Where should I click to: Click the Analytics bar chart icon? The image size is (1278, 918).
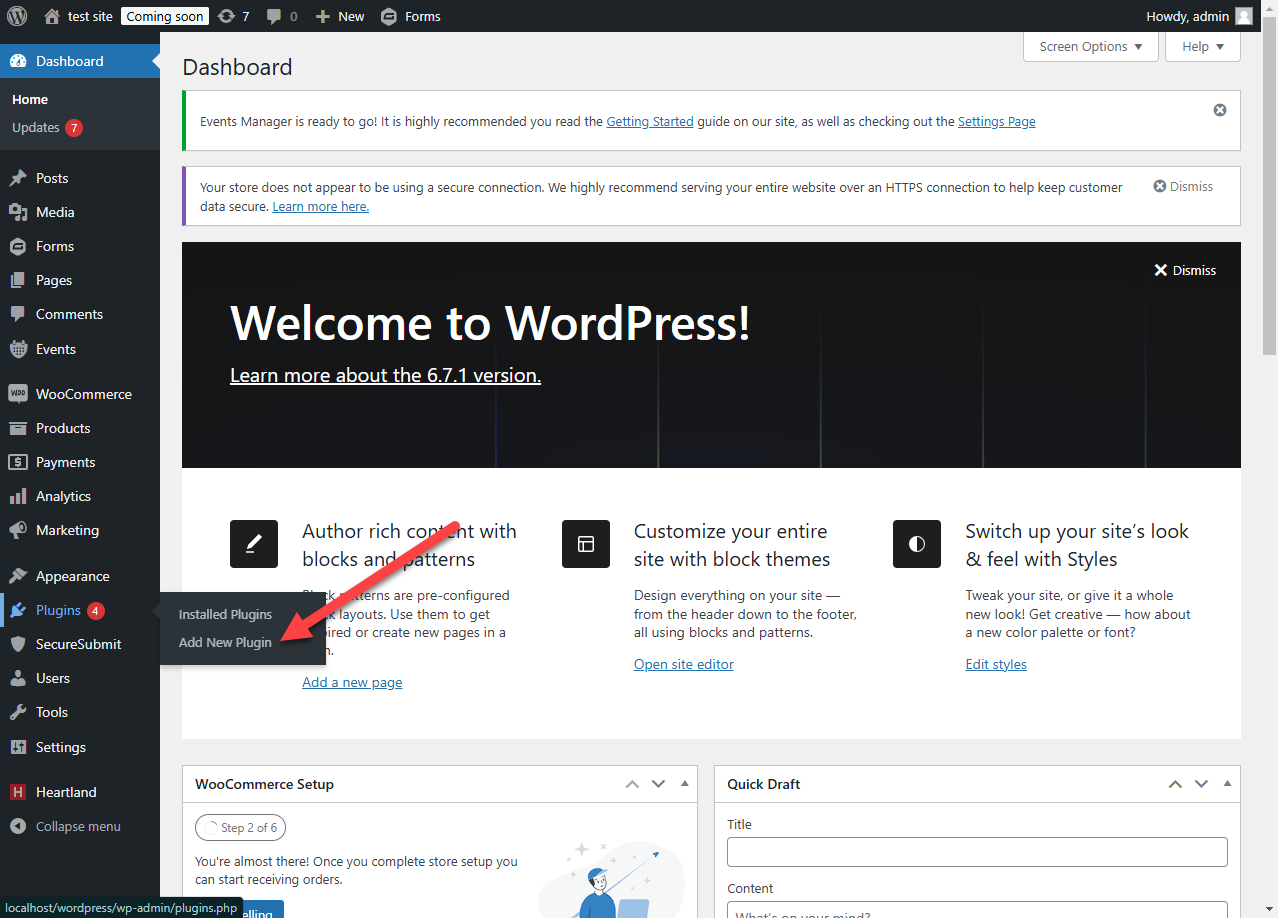[18, 496]
